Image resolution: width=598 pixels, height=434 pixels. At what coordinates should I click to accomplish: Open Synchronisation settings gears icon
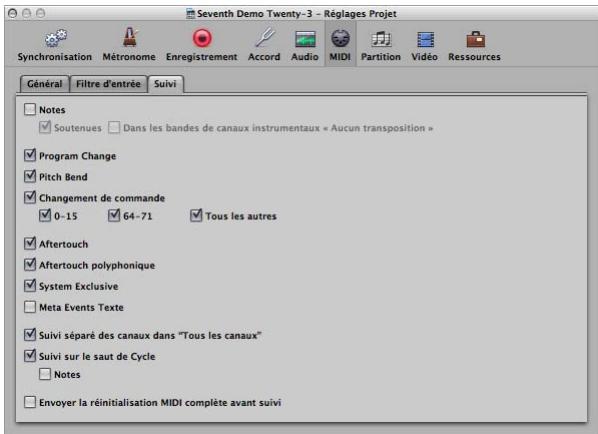click(55, 39)
